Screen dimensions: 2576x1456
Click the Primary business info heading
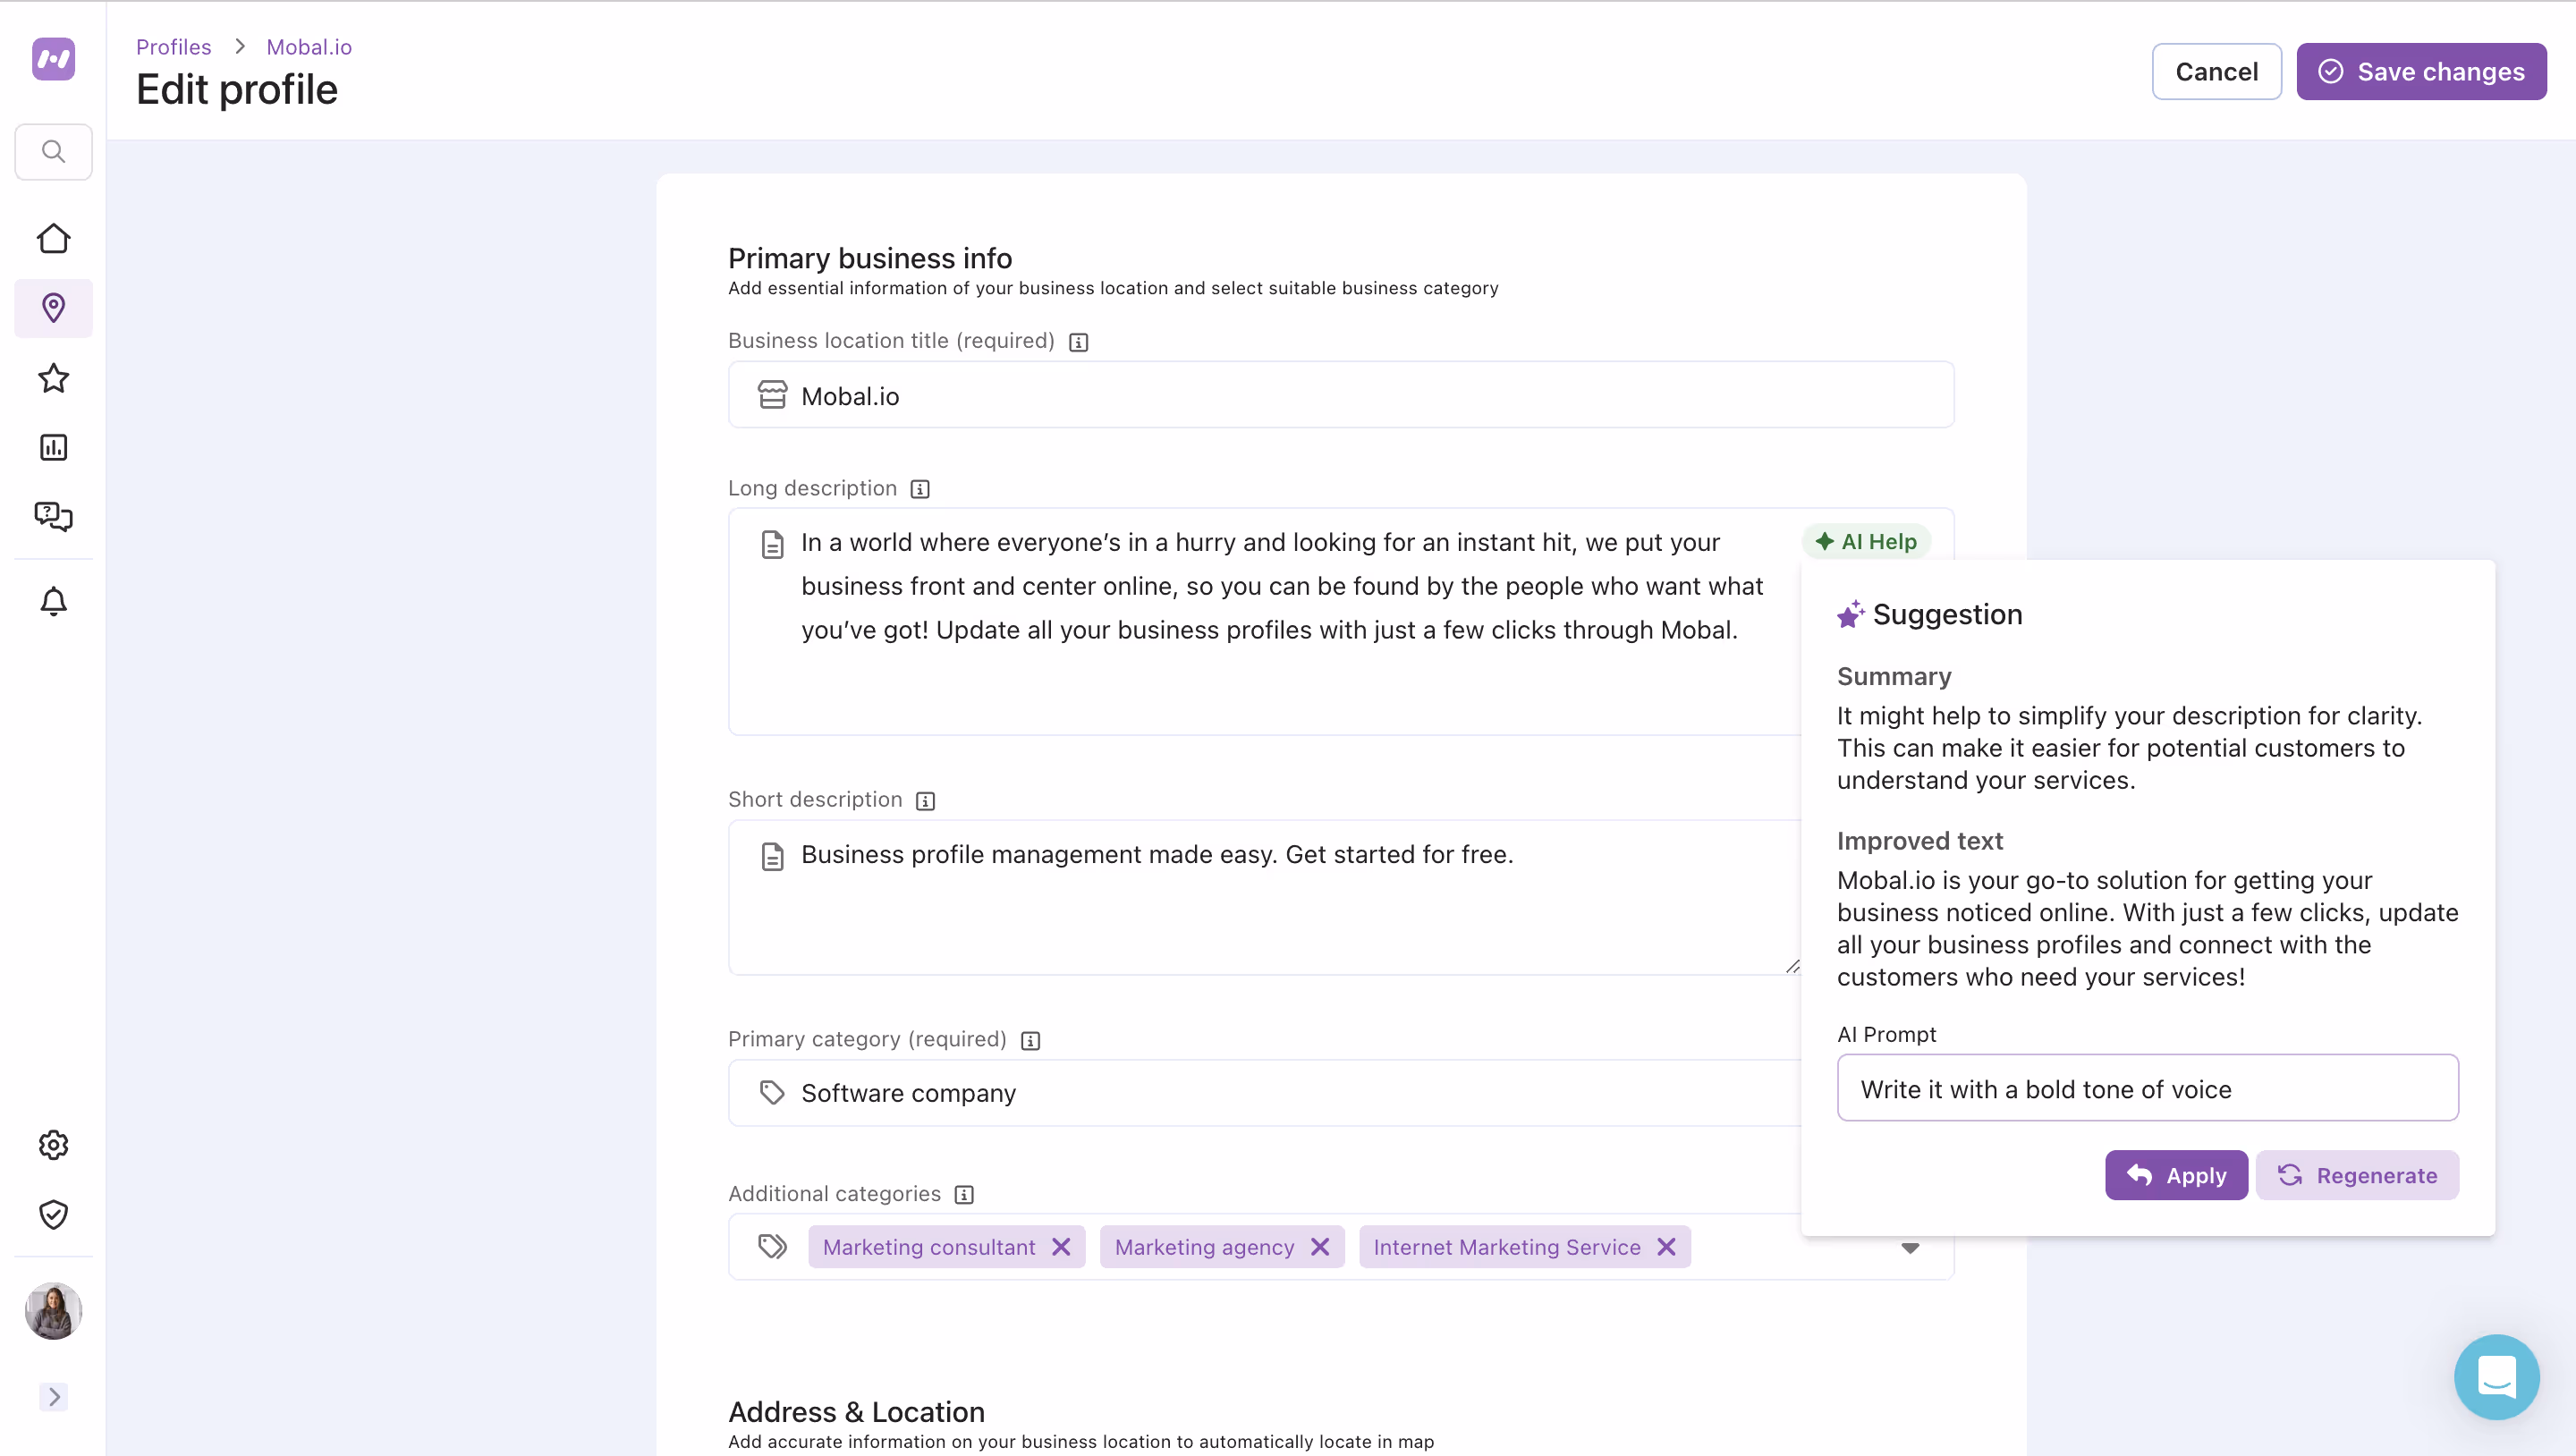point(870,259)
